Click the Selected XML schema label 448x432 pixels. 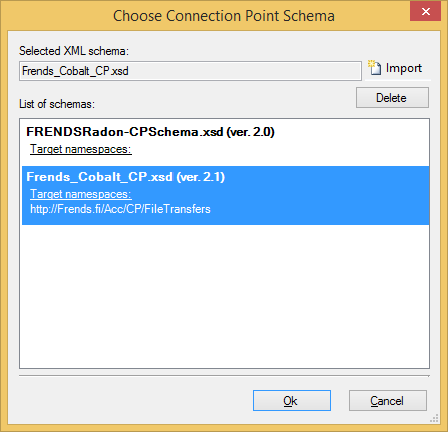click(x=74, y=51)
